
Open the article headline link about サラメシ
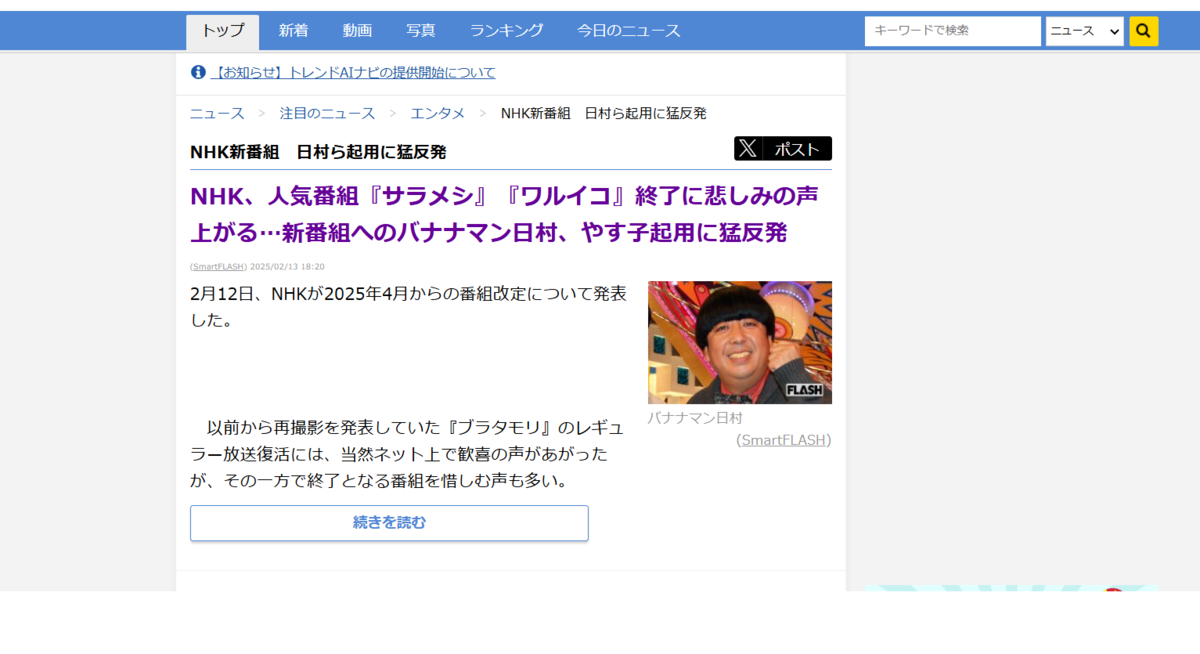click(x=505, y=214)
